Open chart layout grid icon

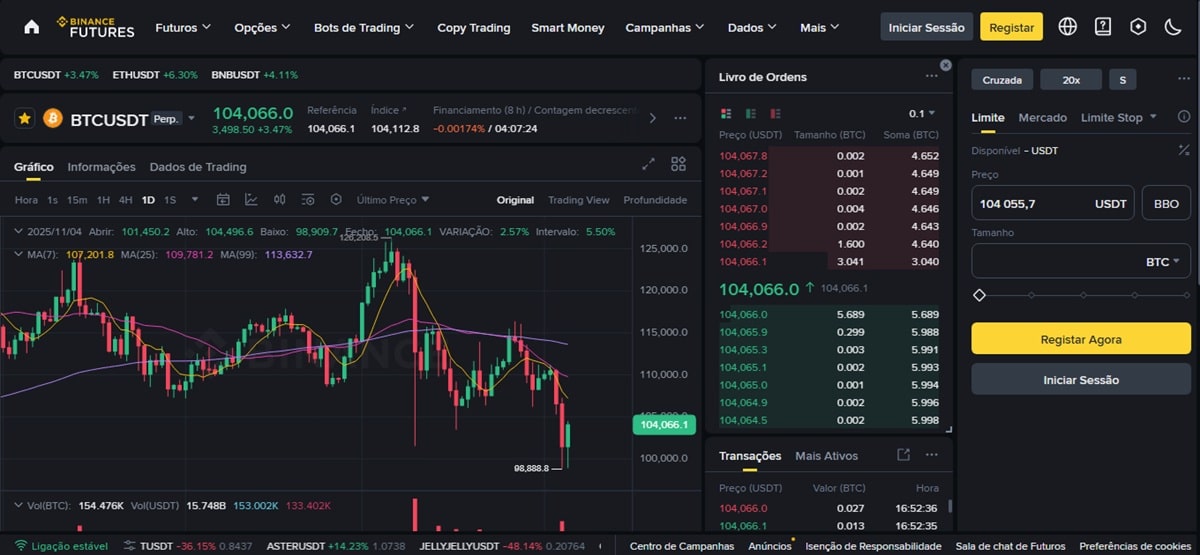pos(678,164)
